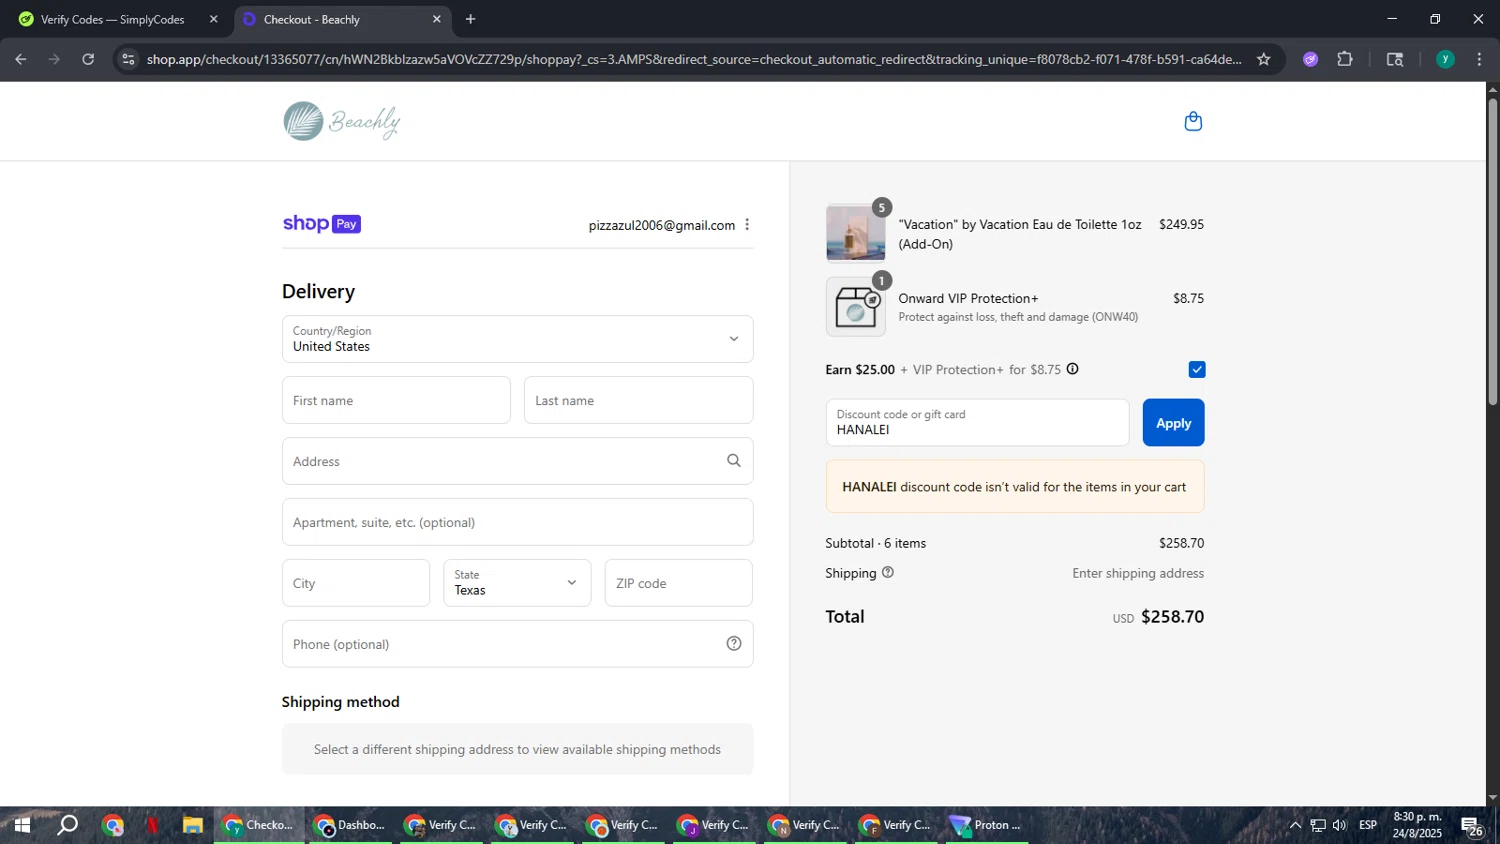The image size is (1500, 844).
Task: Open the browser Extensions puzzle icon
Action: point(1345,59)
